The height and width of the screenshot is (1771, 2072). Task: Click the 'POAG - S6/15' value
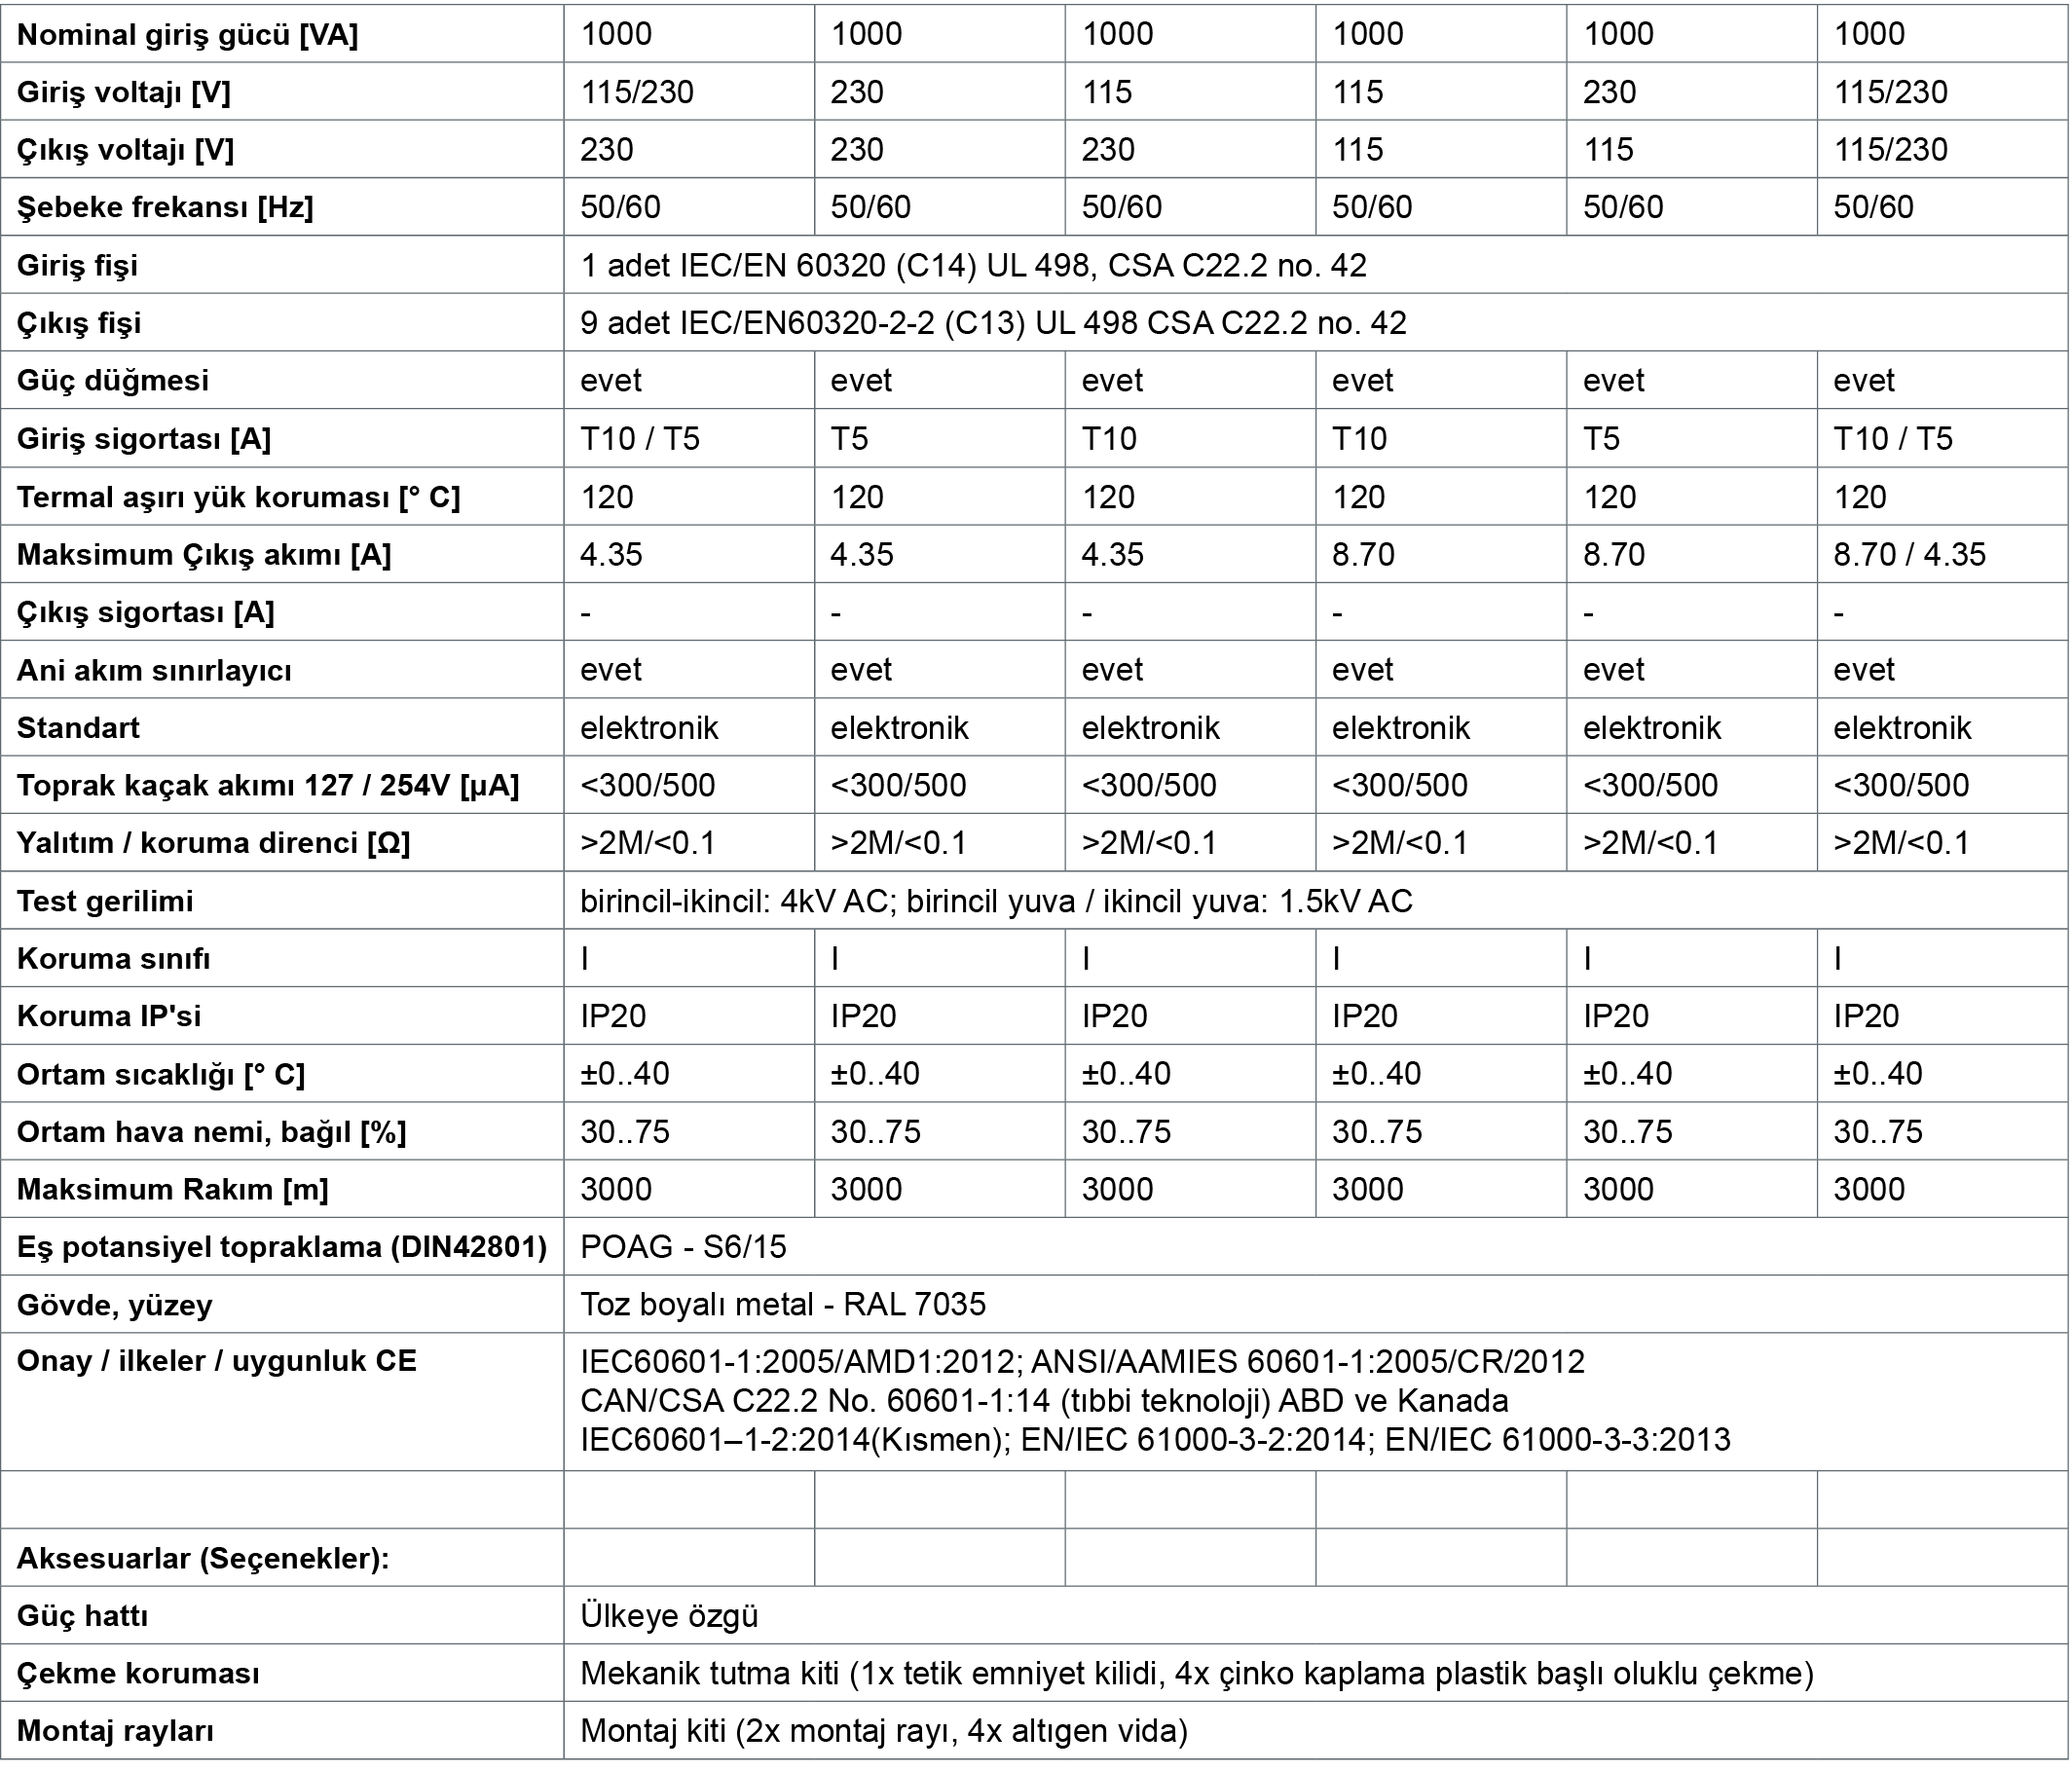tap(684, 1248)
